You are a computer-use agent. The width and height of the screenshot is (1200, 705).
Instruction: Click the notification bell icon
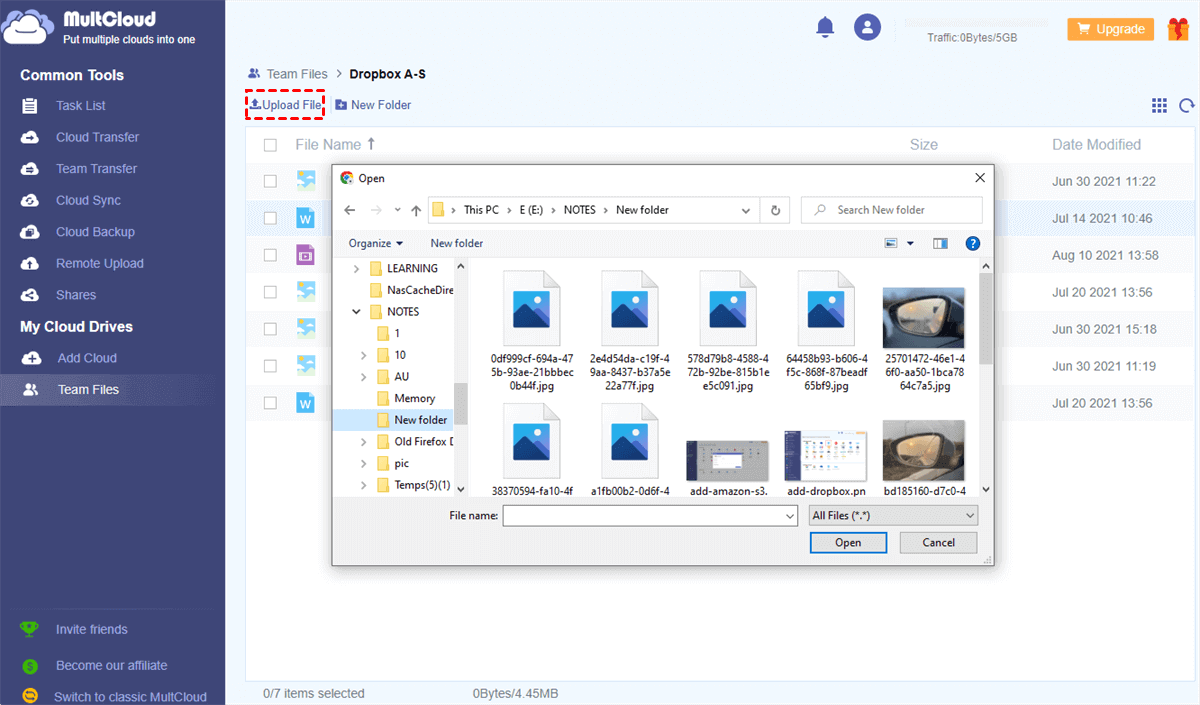[825, 28]
